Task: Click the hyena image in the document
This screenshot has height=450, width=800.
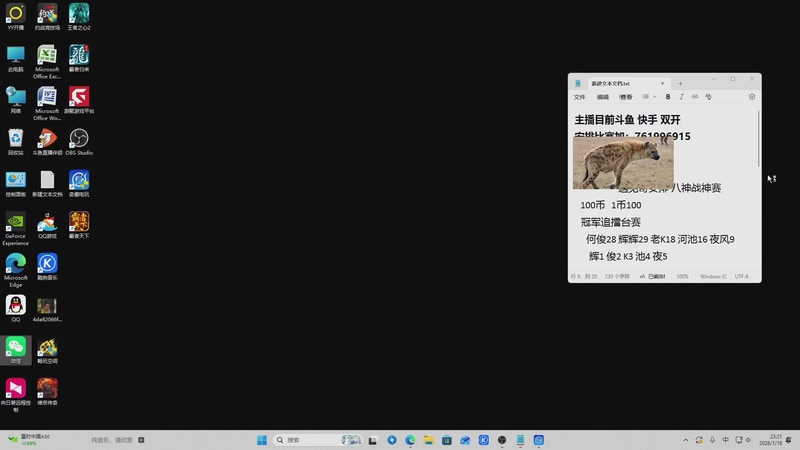Action: pyautogui.click(x=622, y=163)
